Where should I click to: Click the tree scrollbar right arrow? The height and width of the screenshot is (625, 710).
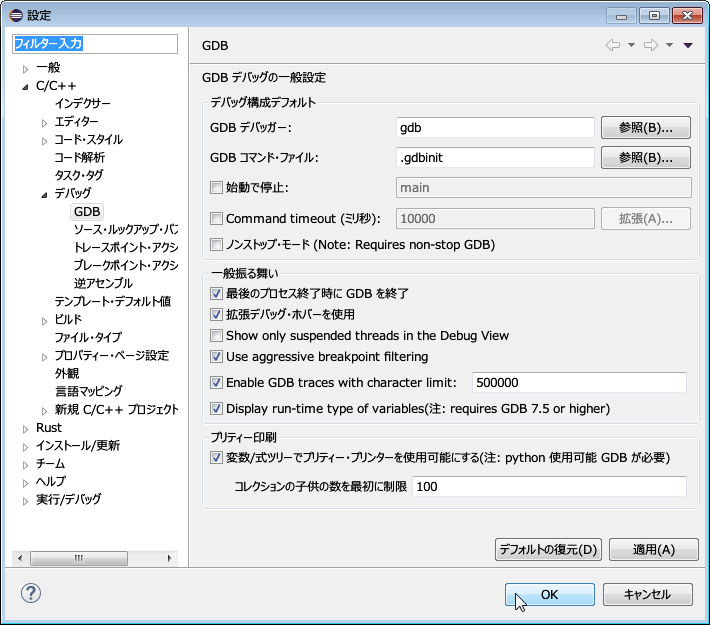[x=169, y=558]
